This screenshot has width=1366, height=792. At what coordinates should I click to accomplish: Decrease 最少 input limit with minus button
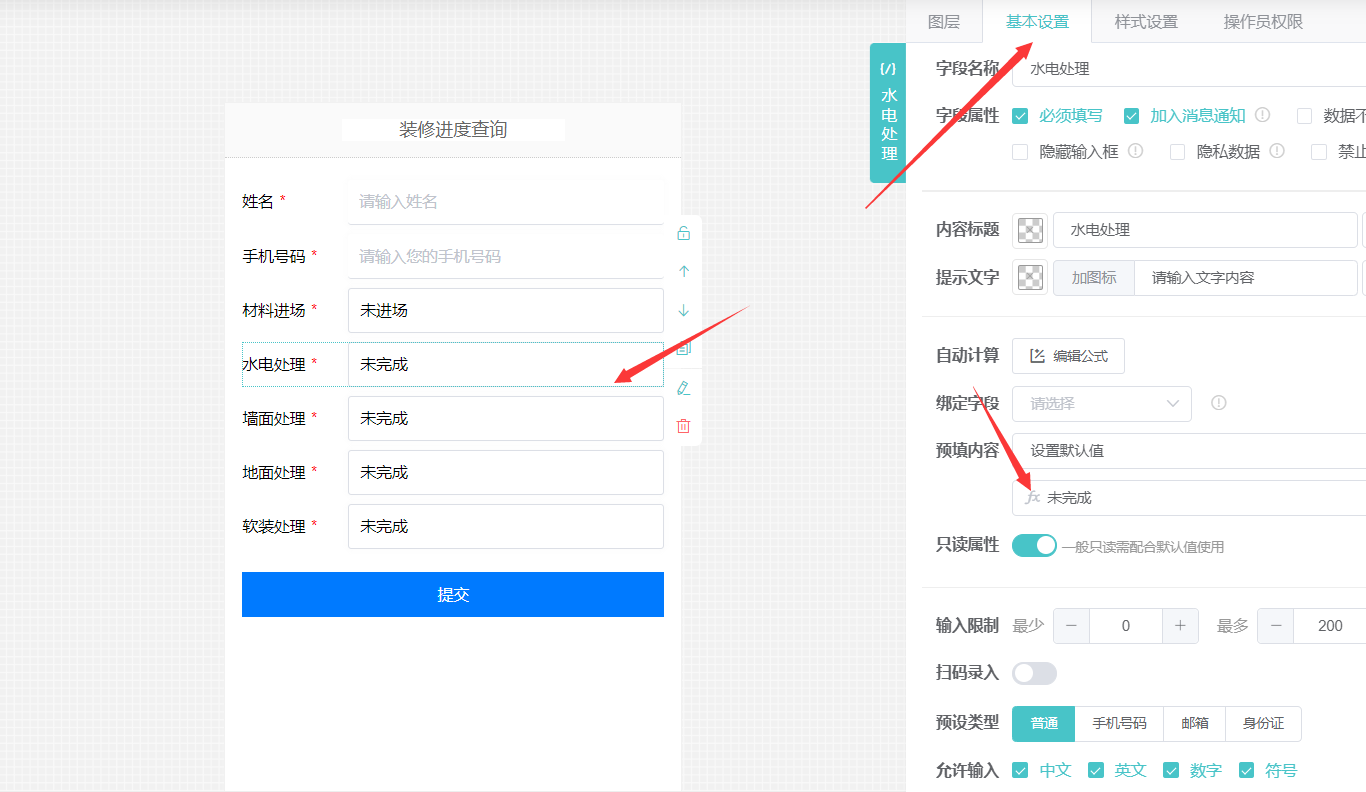click(1071, 626)
